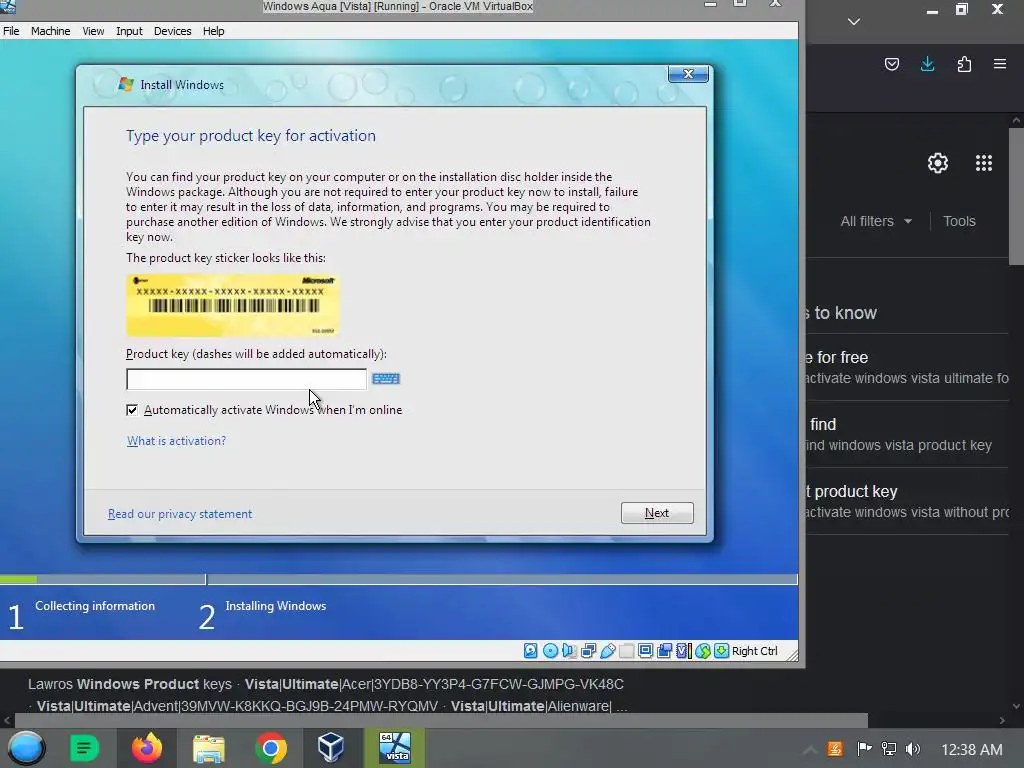Open the volume speaker icon in system tray
Screen dimensions: 1024x768
pyautogui.click(x=913, y=749)
